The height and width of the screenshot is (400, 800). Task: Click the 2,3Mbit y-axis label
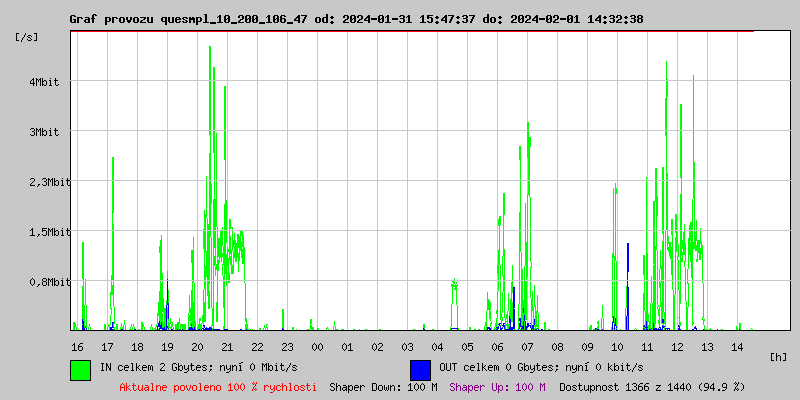(41, 182)
